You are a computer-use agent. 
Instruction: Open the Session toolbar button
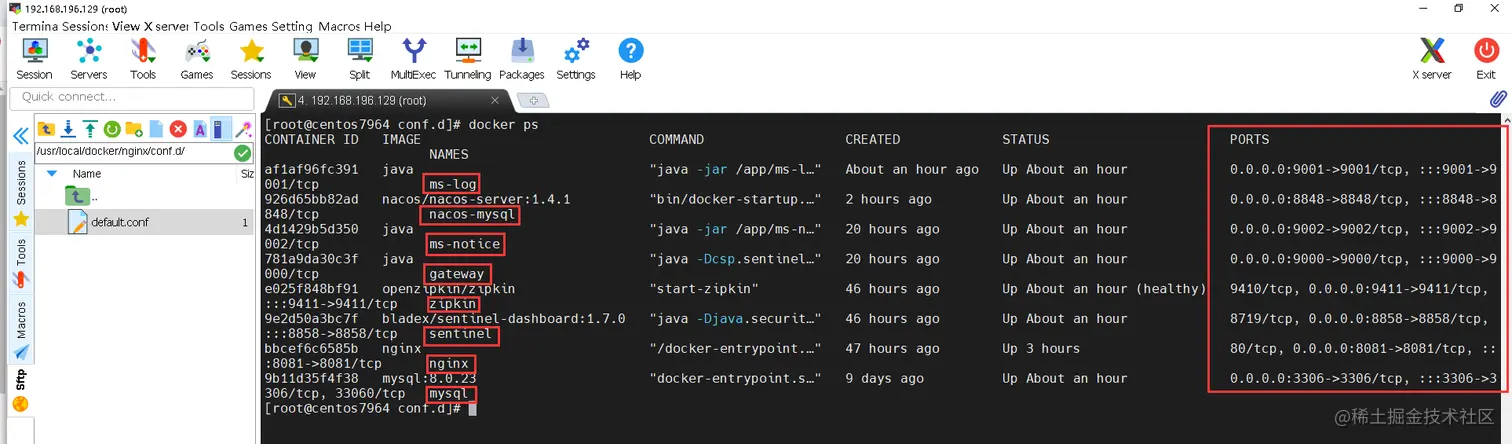click(x=34, y=59)
